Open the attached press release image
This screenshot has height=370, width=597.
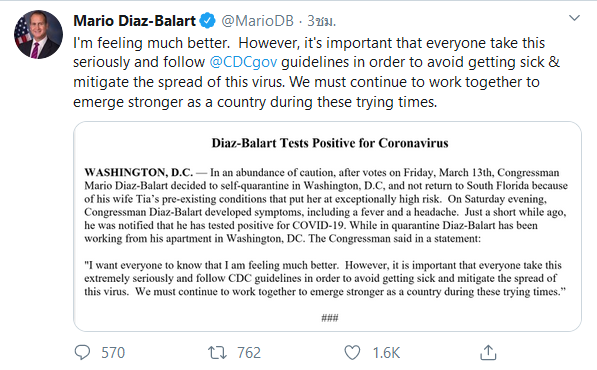coord(327,226)
